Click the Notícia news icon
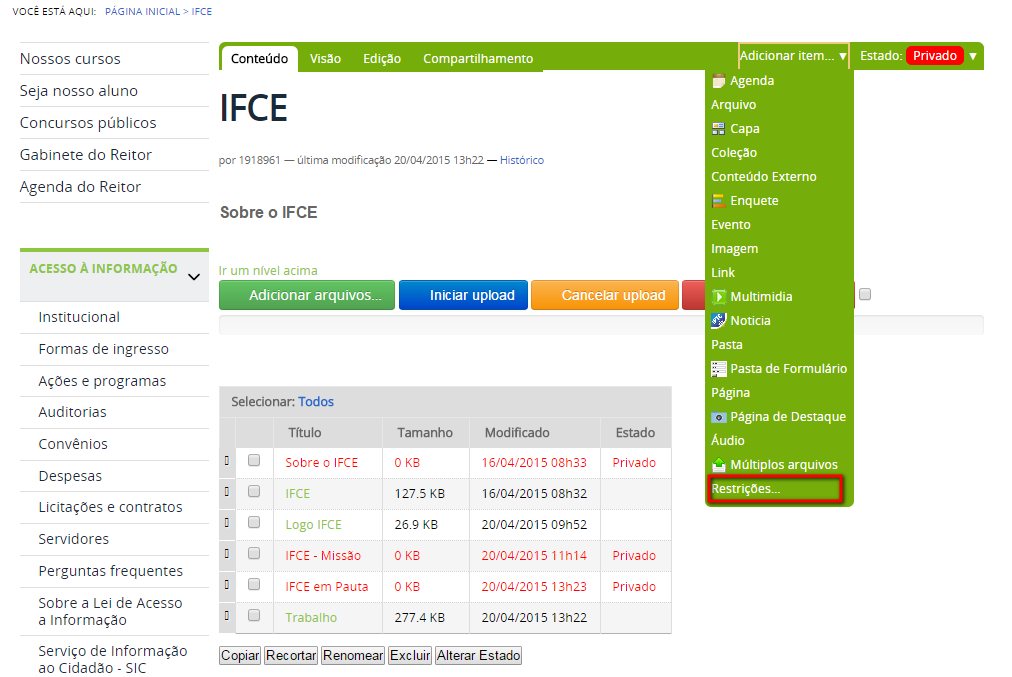 [718, 321]
